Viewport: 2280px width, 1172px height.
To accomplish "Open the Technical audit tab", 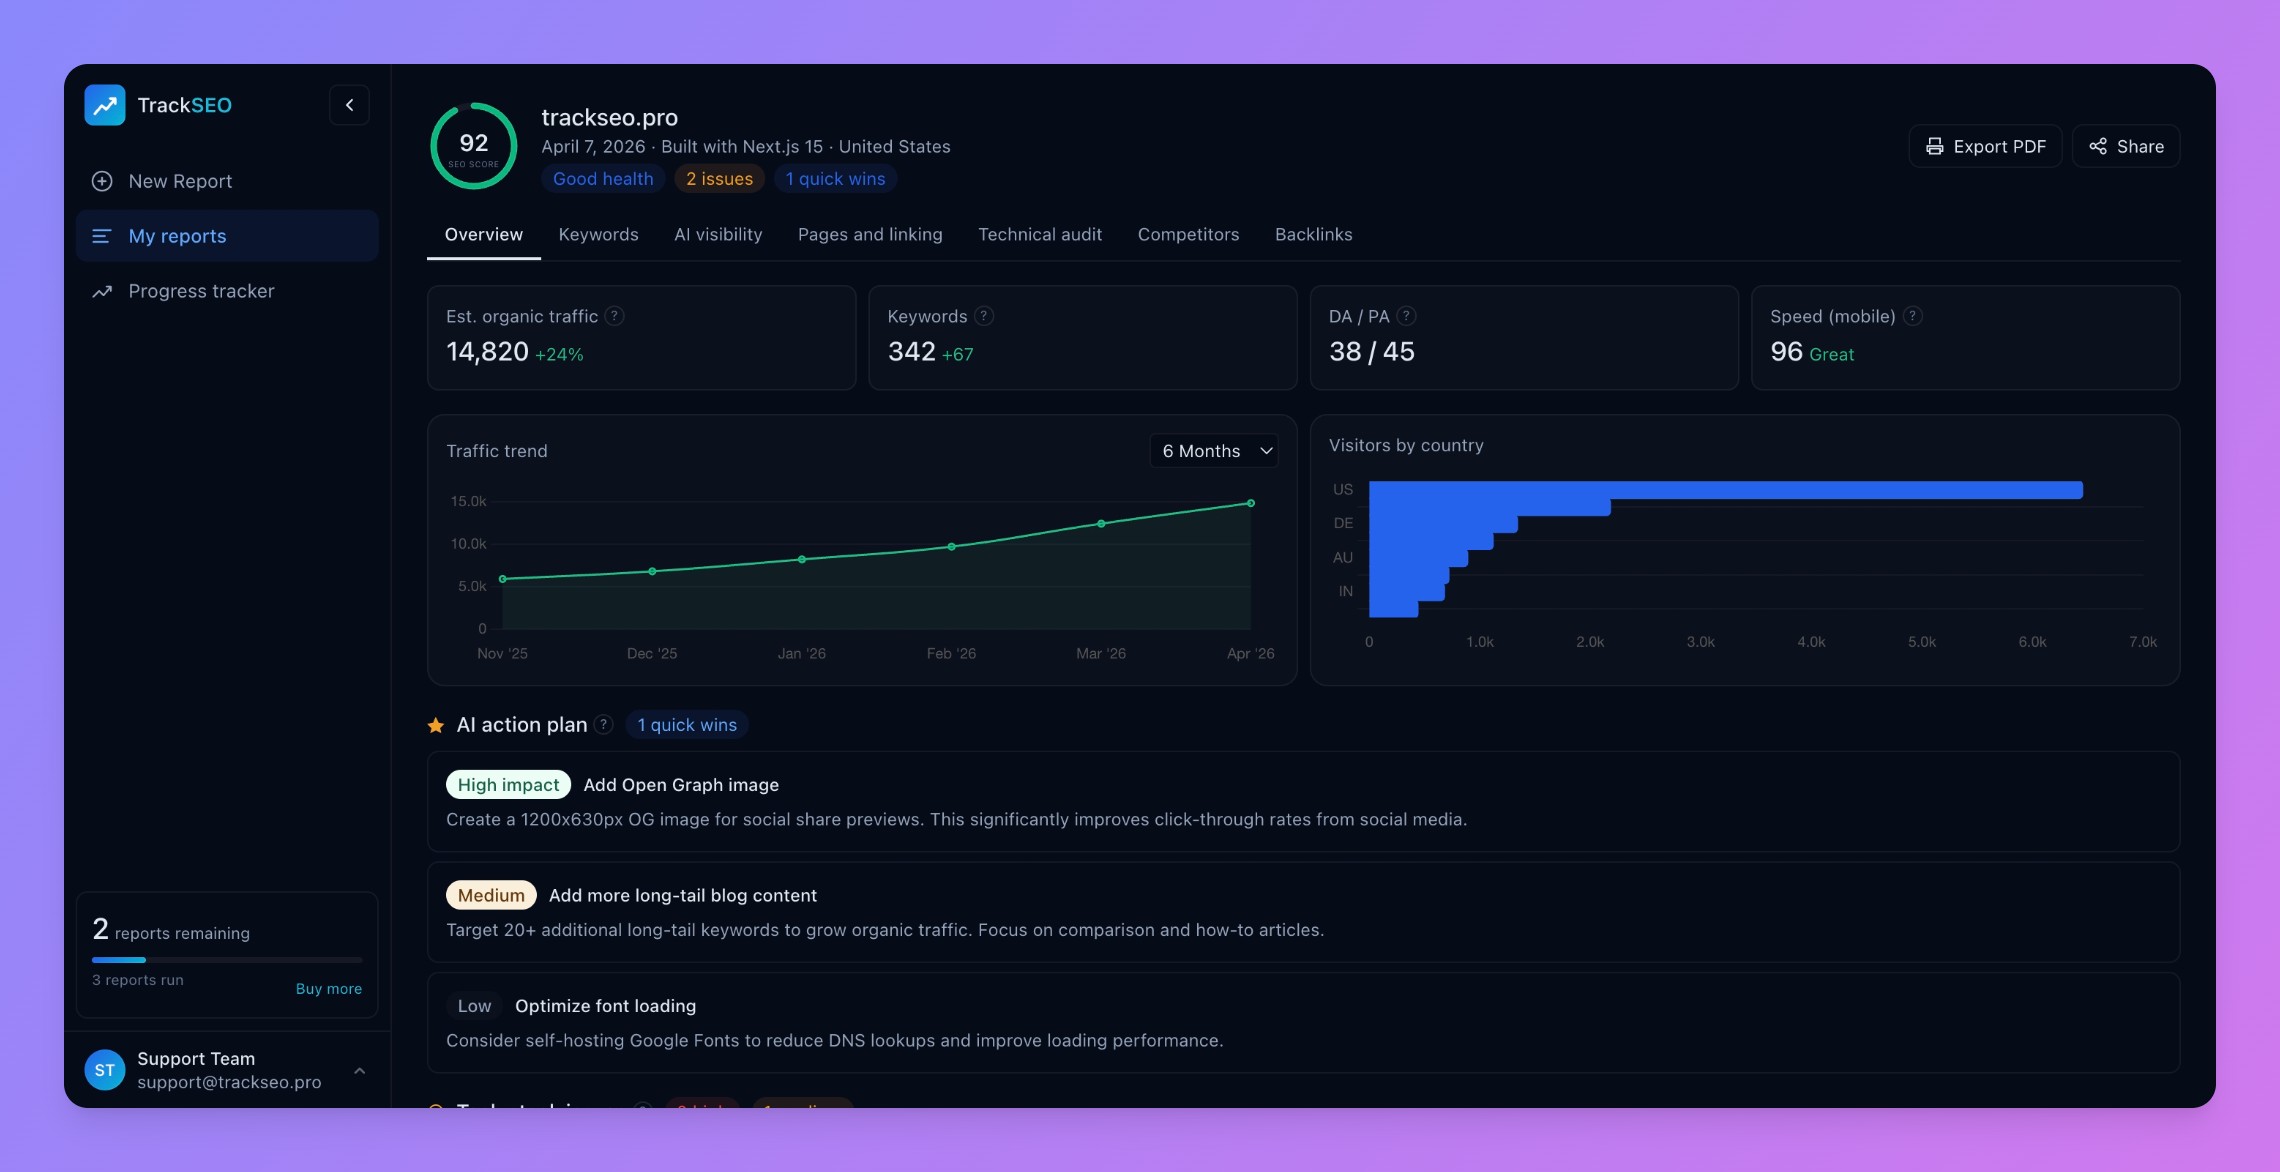I will (x=1039, y=234).
